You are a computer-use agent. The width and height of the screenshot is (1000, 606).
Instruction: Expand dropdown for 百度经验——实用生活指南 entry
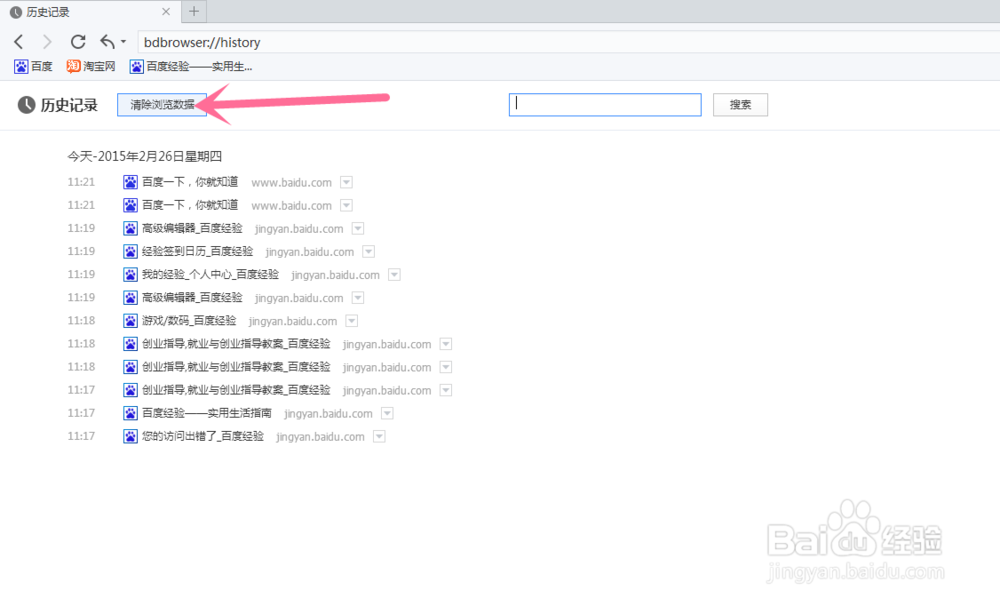pos(387,413)
